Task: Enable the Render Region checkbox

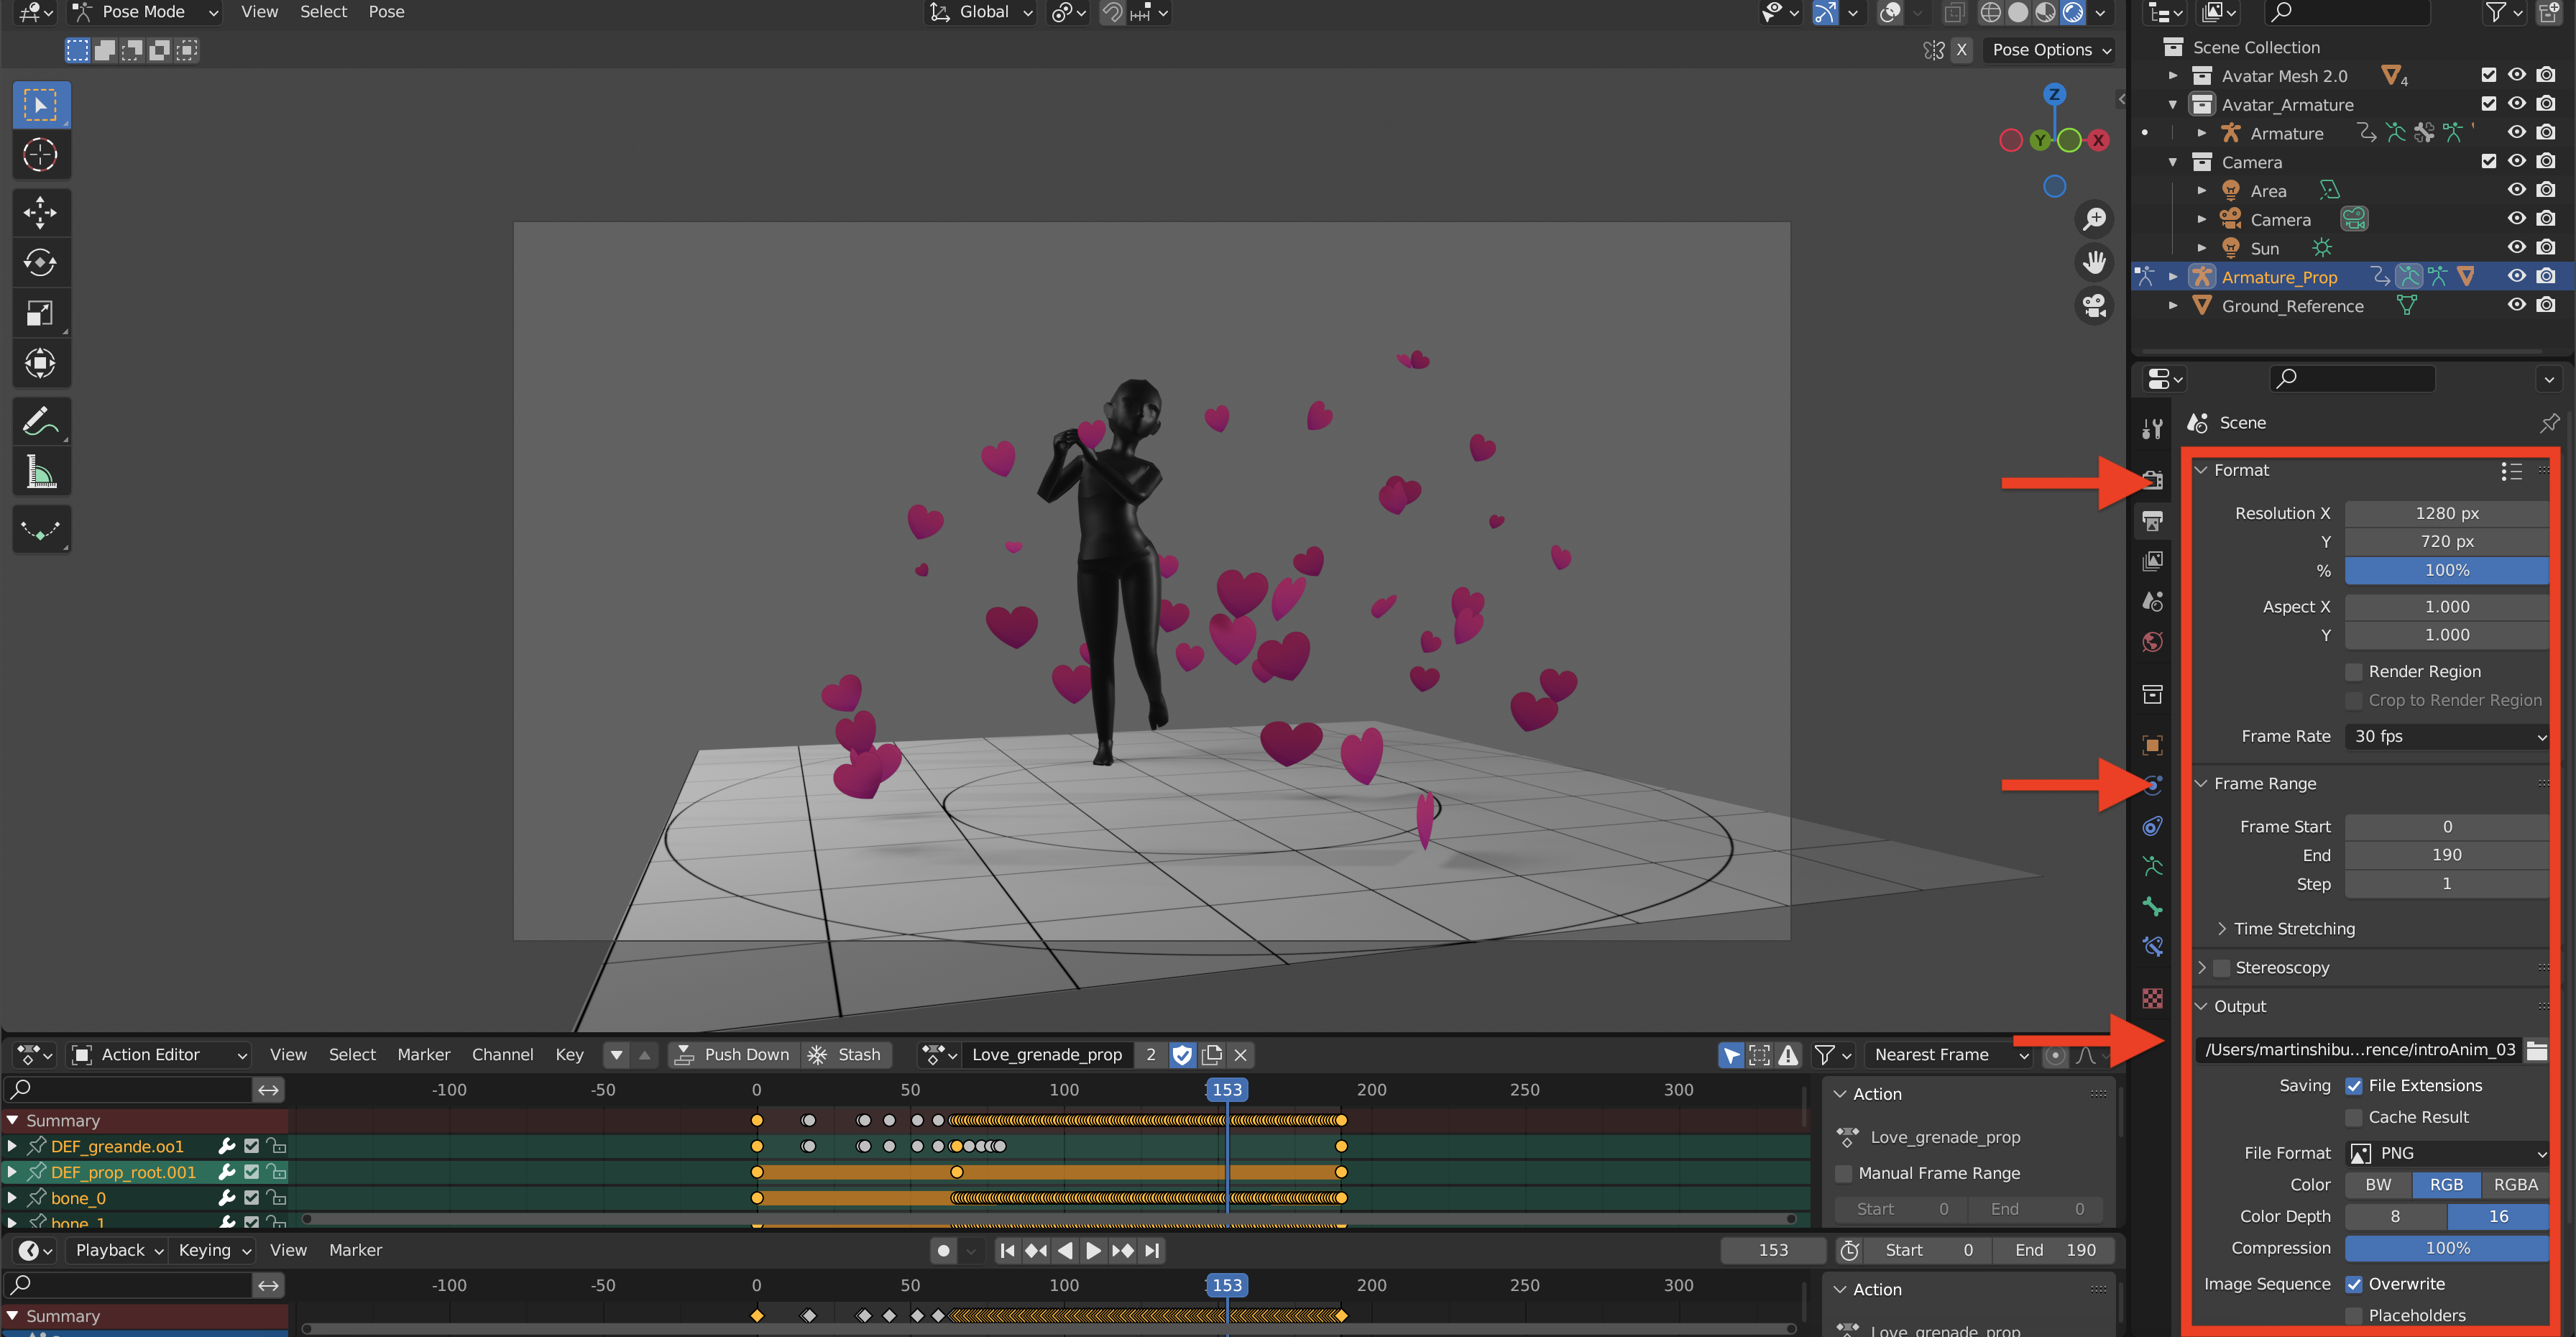Action: [2354, 671]
